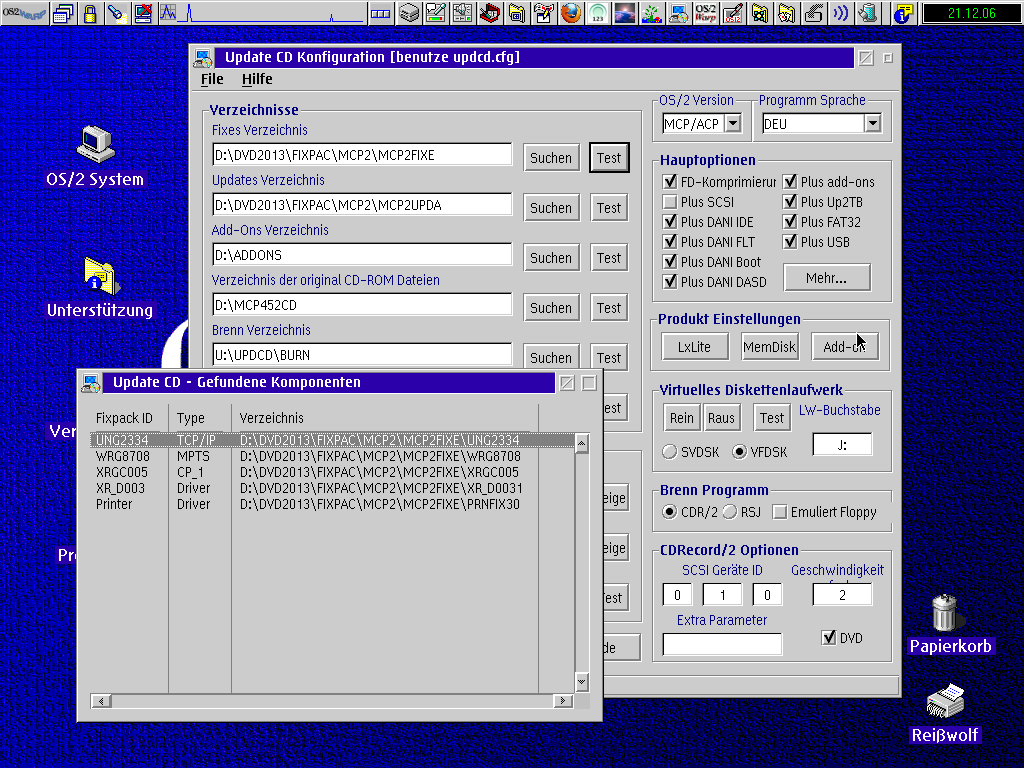Toggle Plus DANI Boot checkbox

coord(669,262)
